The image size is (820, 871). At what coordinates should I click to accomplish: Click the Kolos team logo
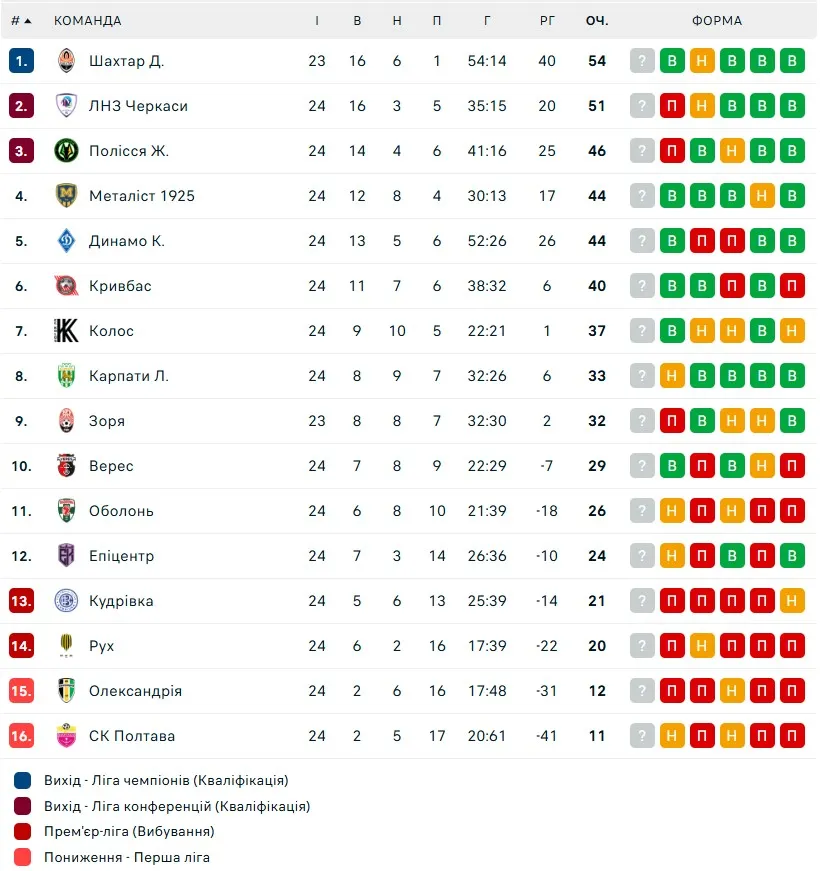click(x=66, y=331)
